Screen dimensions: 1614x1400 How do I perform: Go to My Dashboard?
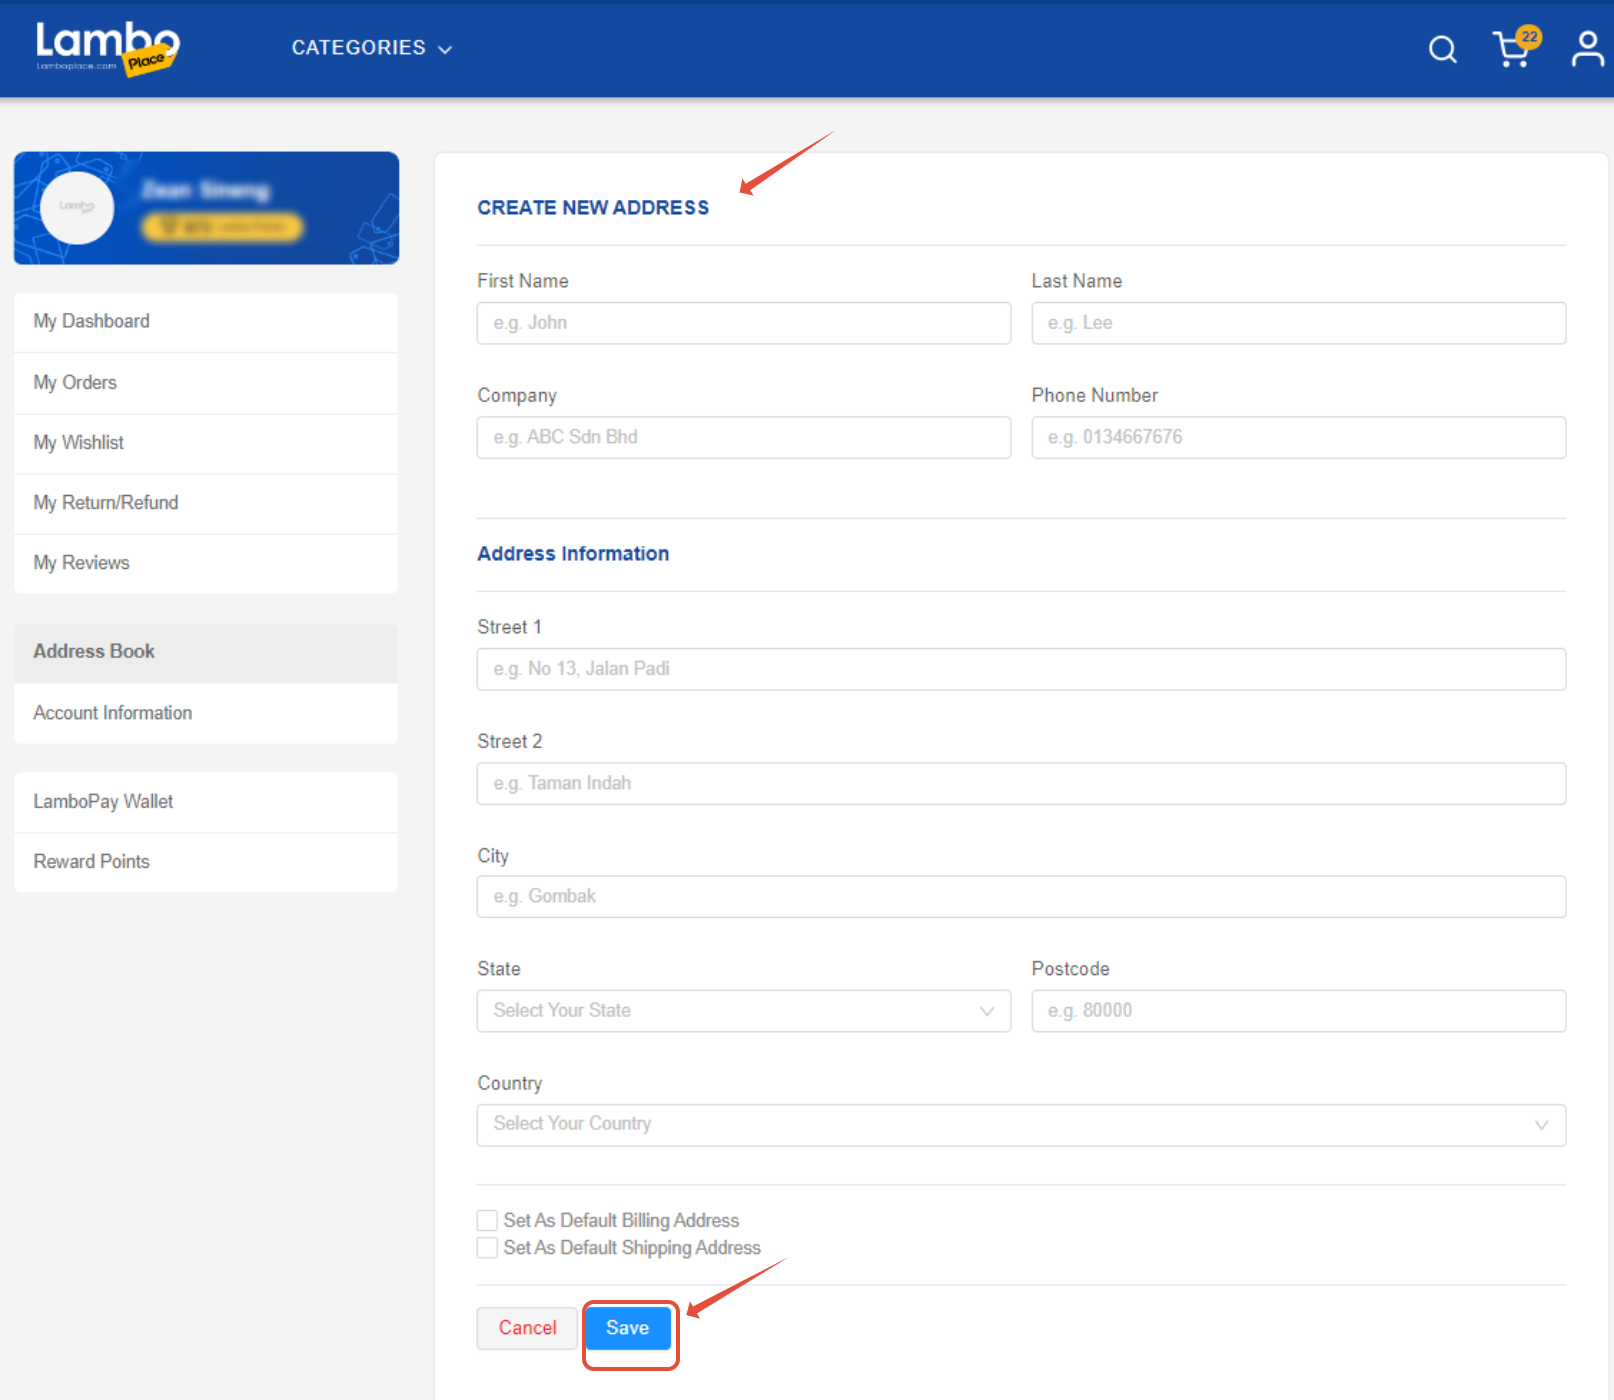point(206,322)
